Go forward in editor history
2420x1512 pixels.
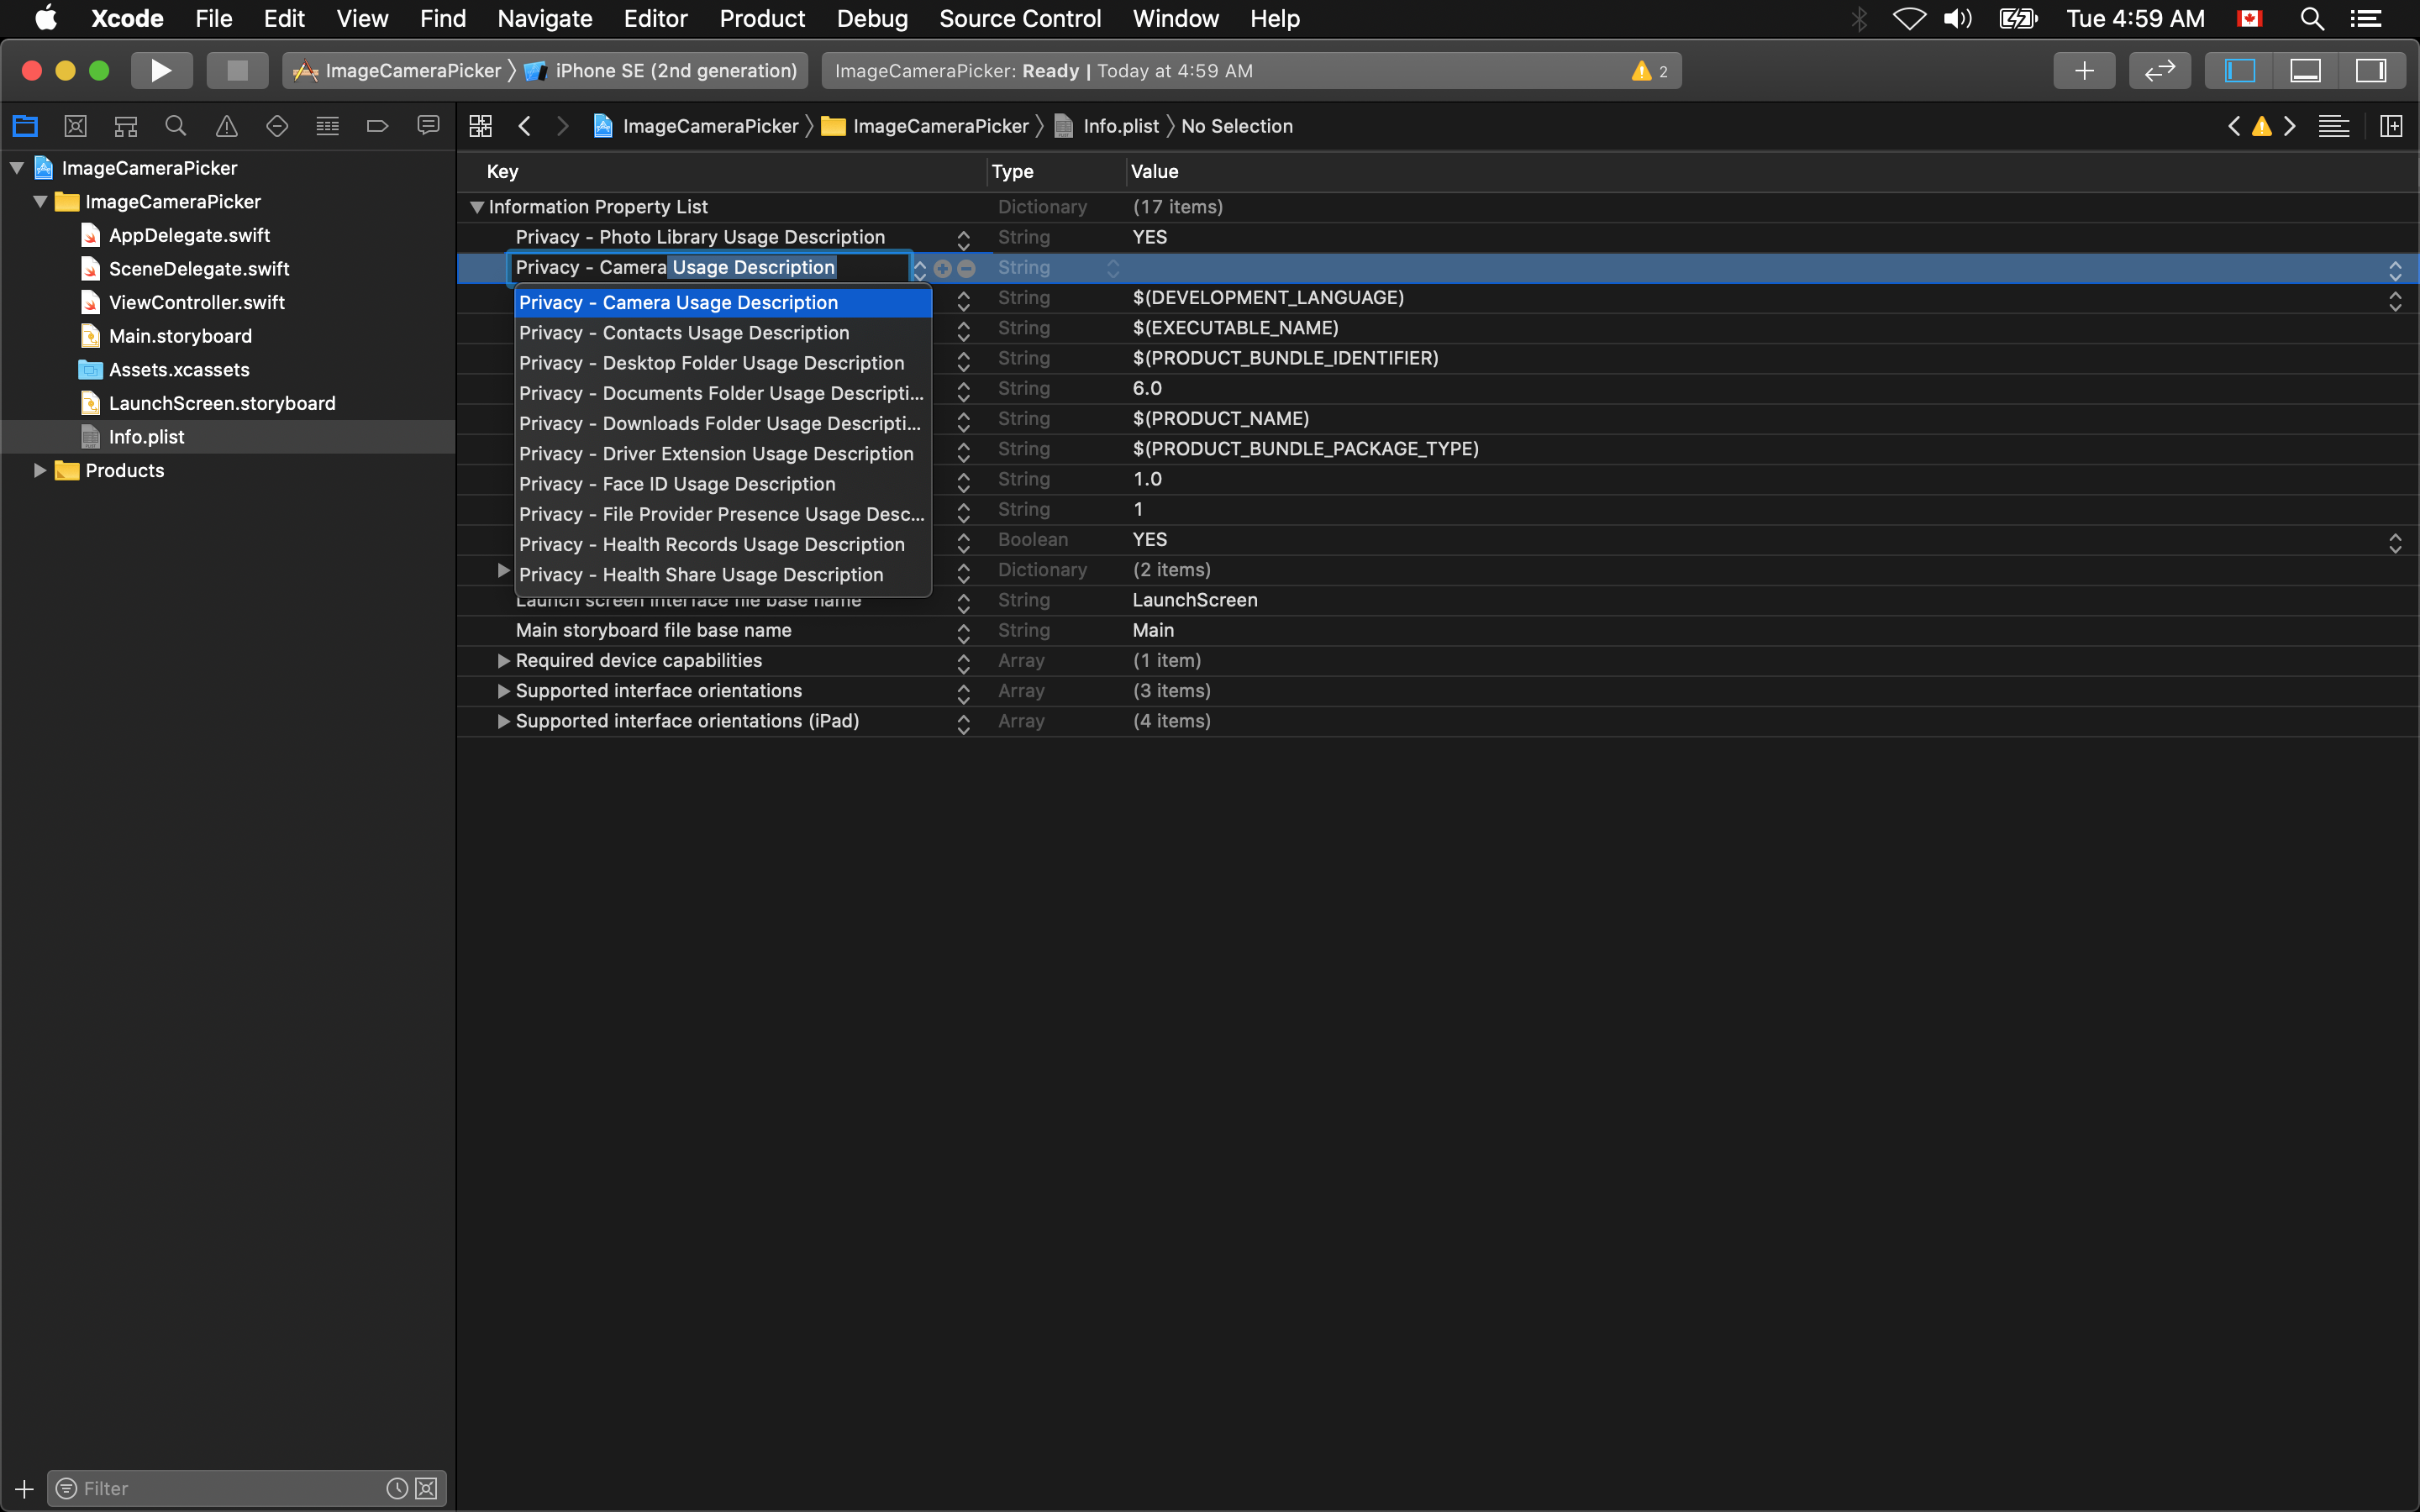(563, 126)
